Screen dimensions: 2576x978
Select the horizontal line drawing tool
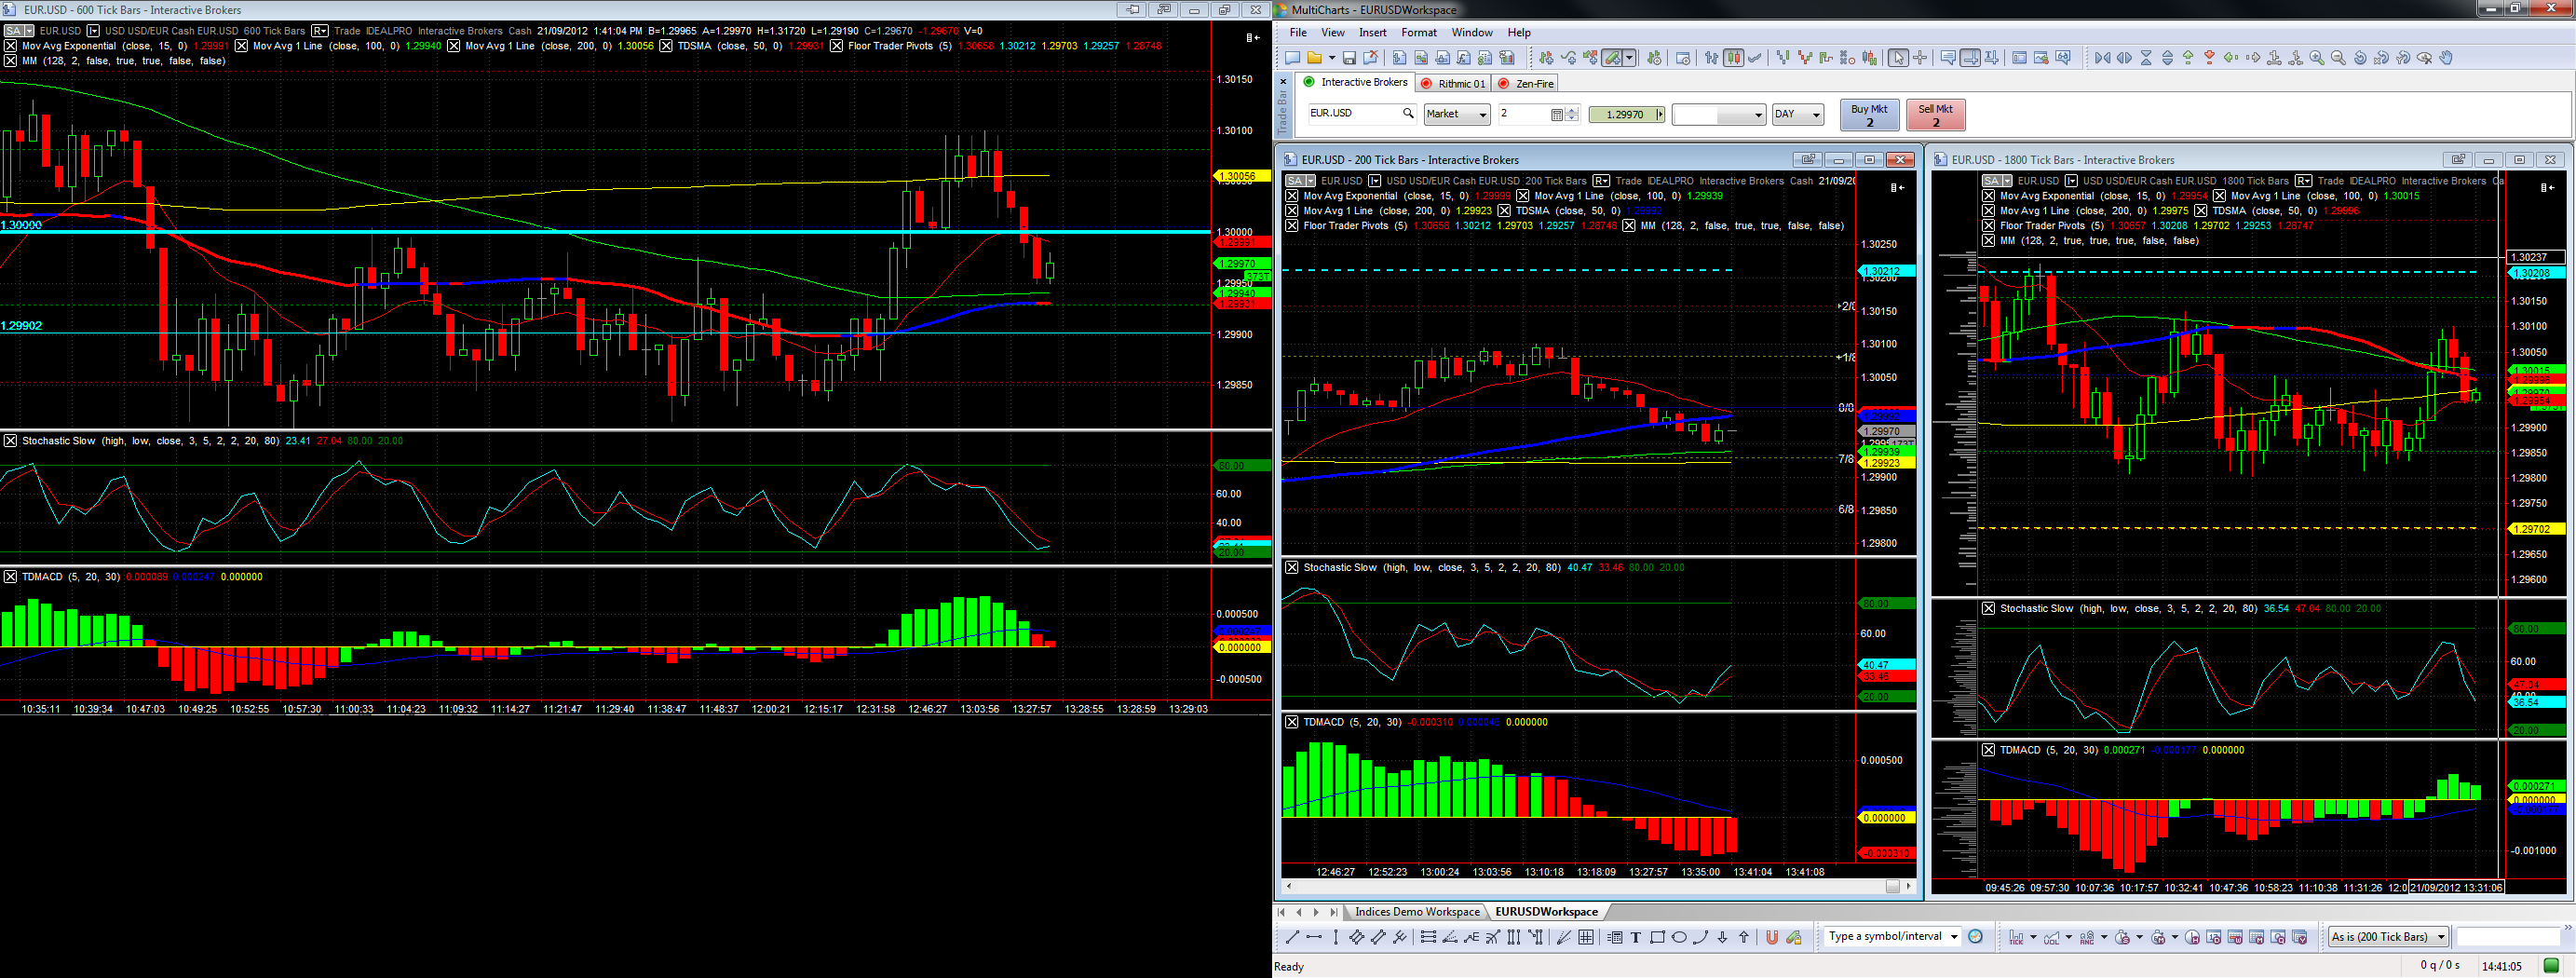1314,937
